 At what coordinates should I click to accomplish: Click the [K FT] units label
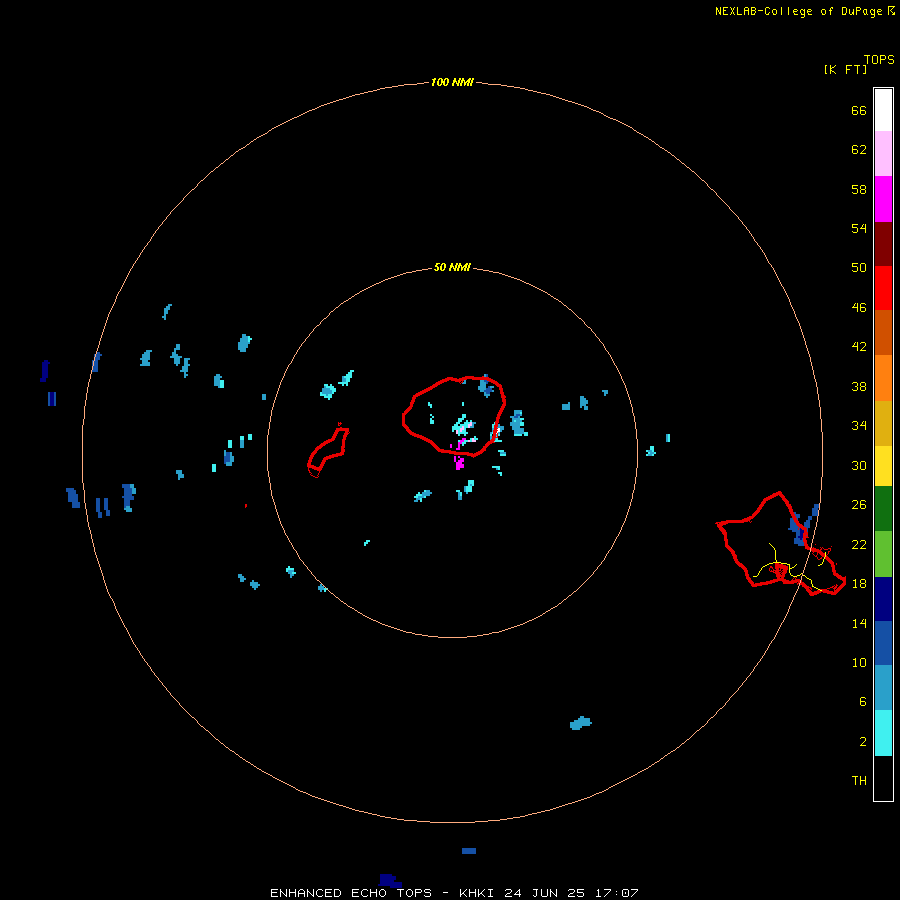(845, 69)
